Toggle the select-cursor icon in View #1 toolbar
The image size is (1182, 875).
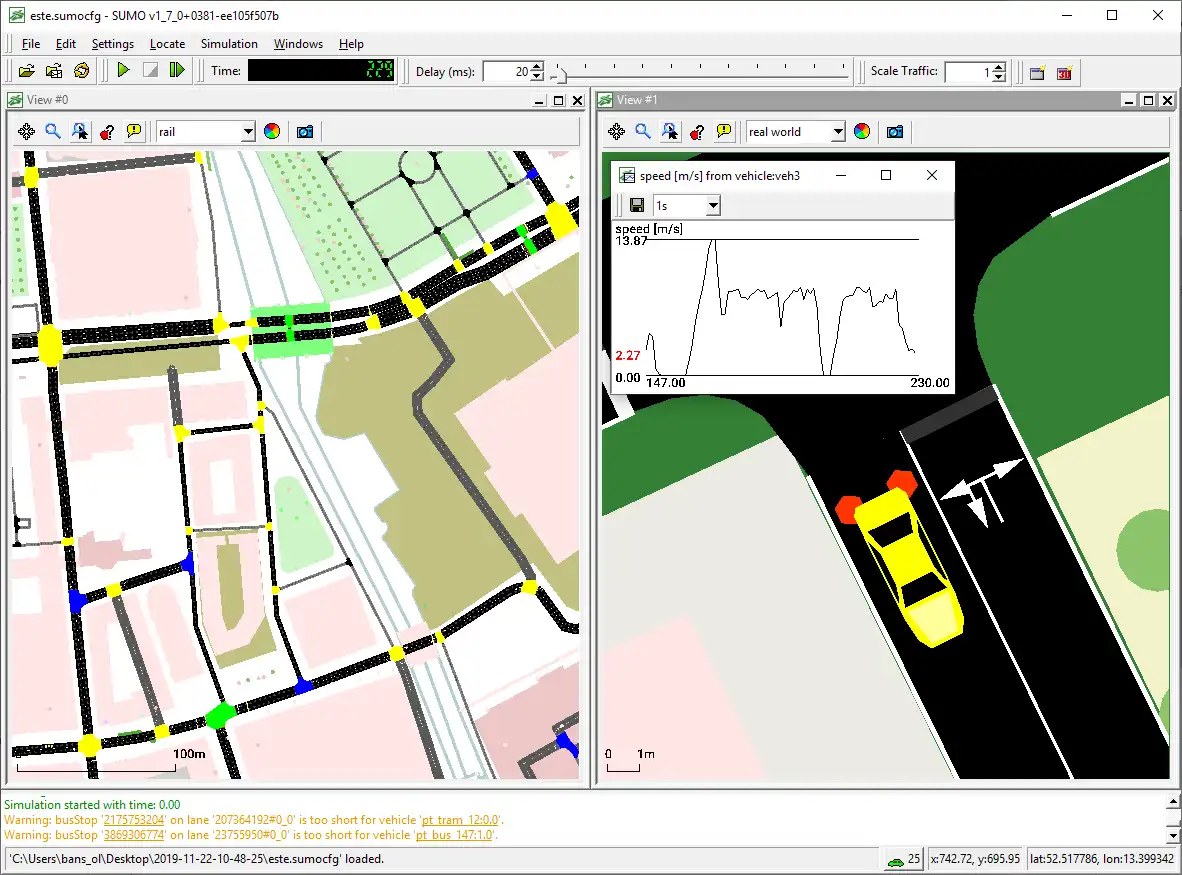pos(670,132)
